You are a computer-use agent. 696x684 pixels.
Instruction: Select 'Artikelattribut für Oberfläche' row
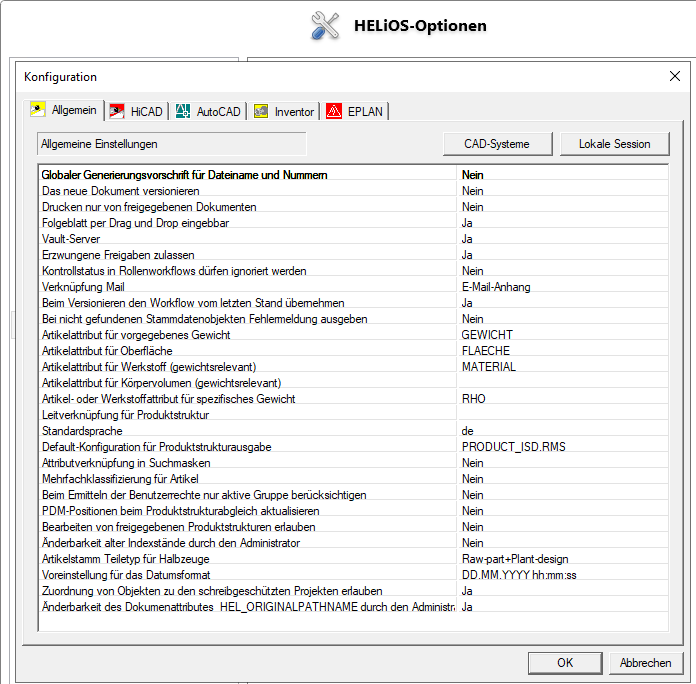[x=354, y=351]
